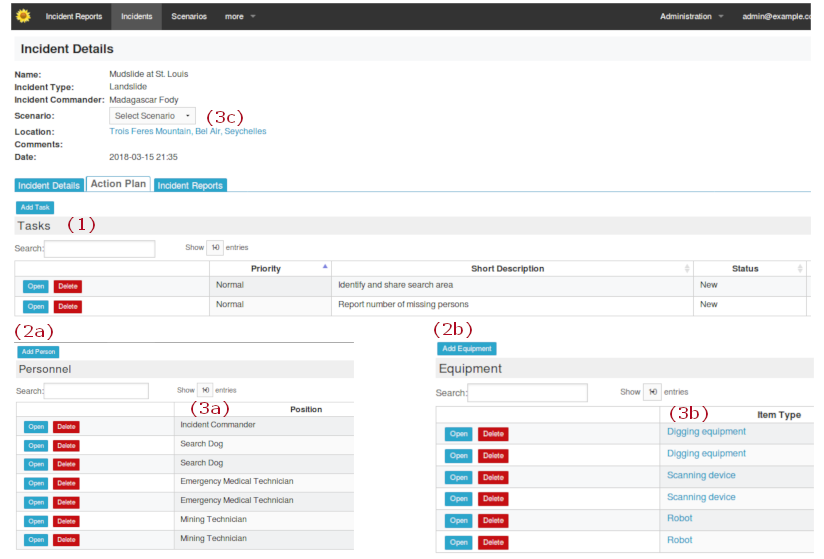Open the Incident Commander personnel row
Image resolution: width=824 pixels, height=559 pixels.
(36, 427)
